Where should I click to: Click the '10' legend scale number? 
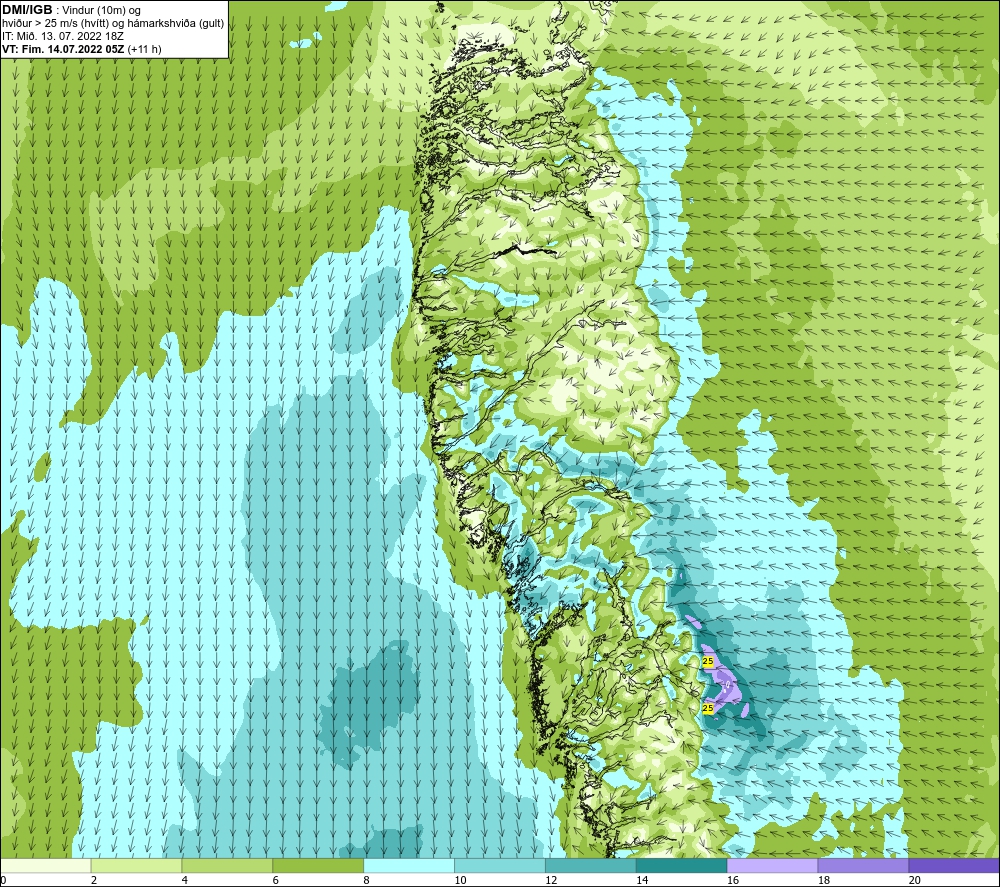click(x=460, y=880)
